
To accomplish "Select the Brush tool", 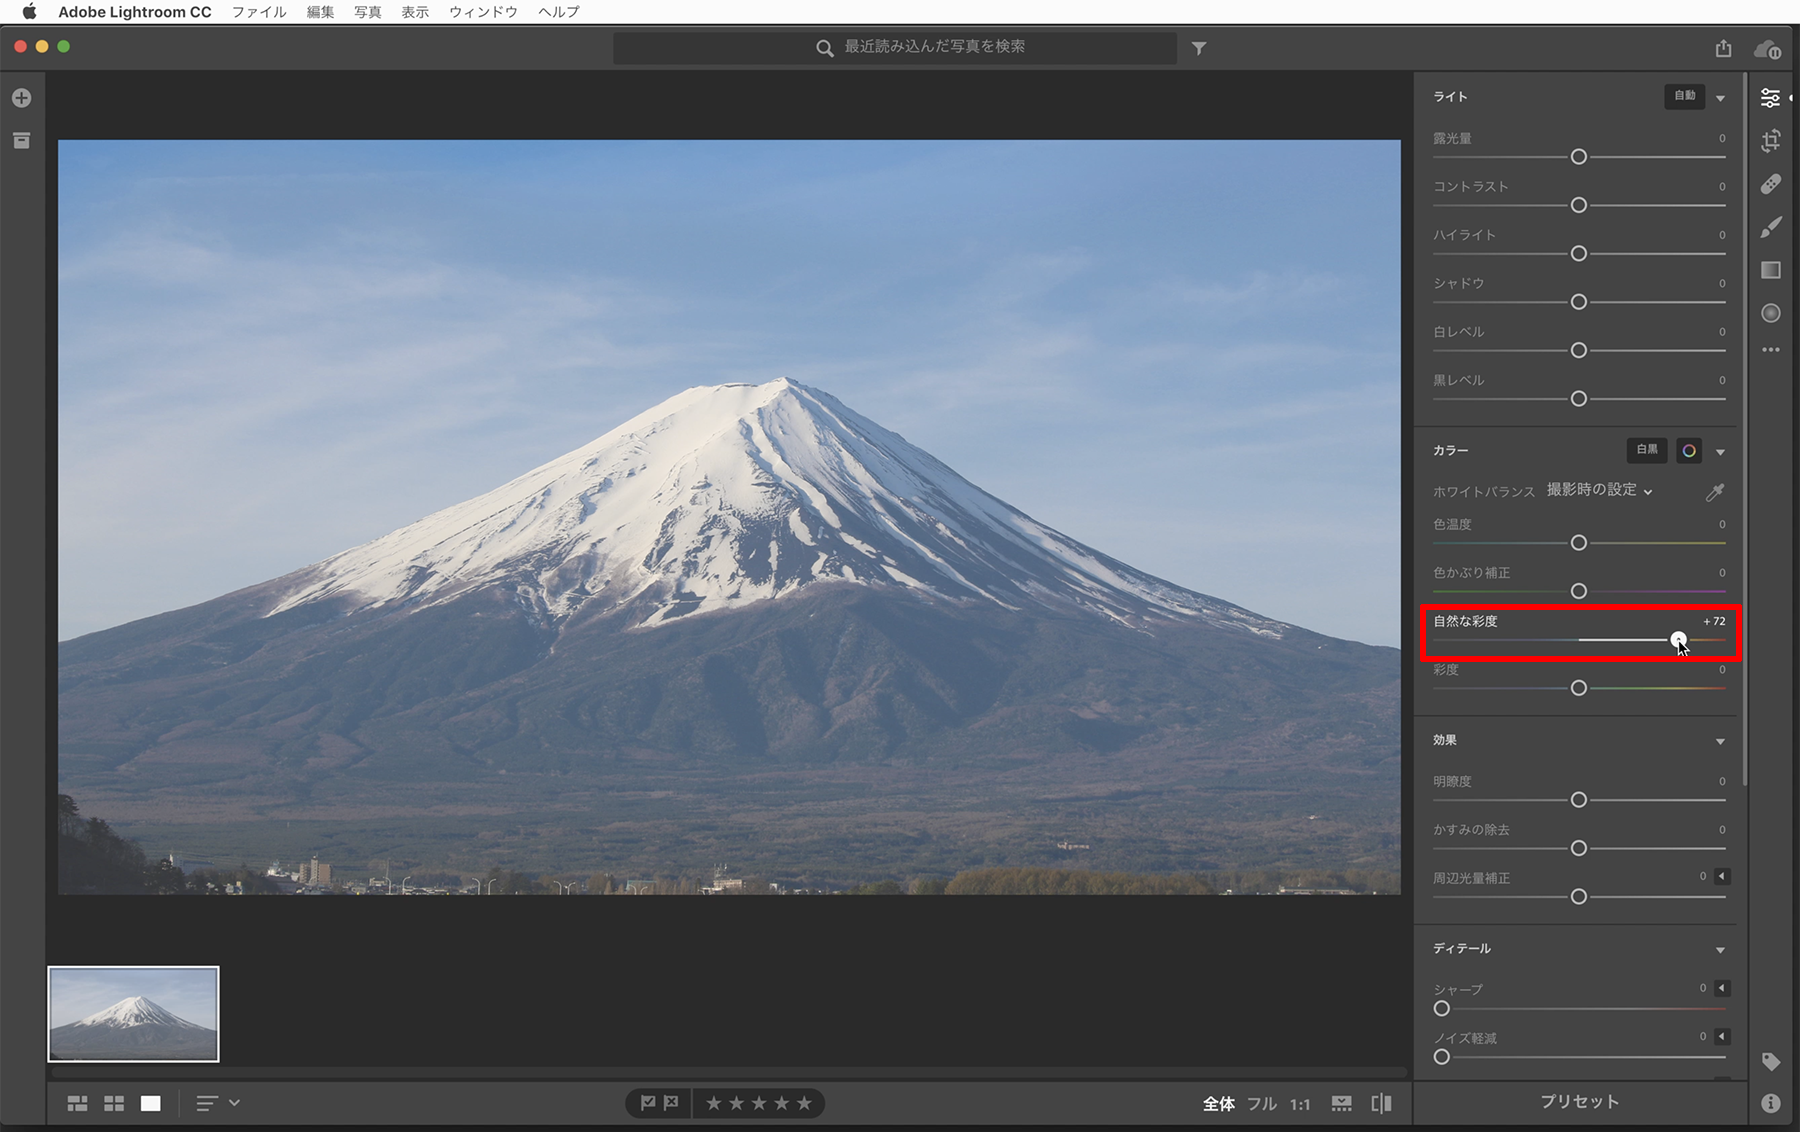I will pyautogui.click(x=1771, y=227).
